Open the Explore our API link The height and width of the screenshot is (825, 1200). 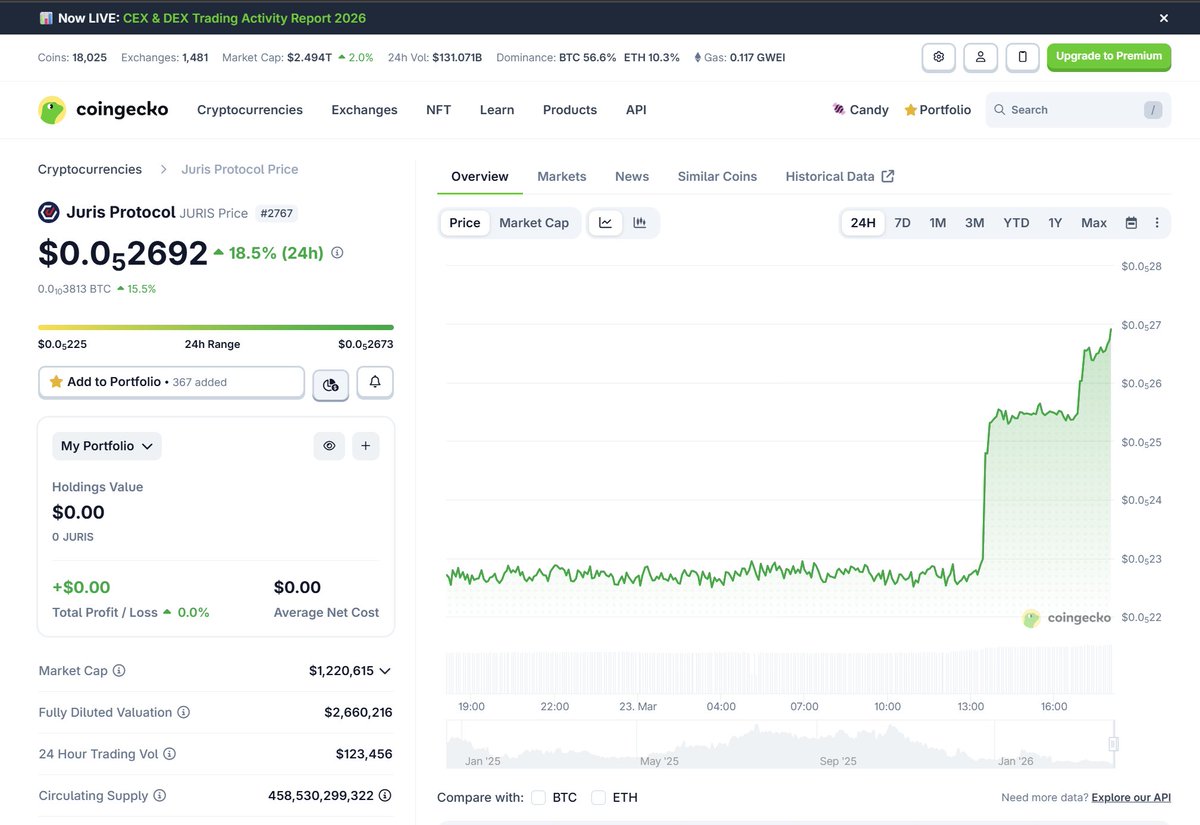(1131, 797)
